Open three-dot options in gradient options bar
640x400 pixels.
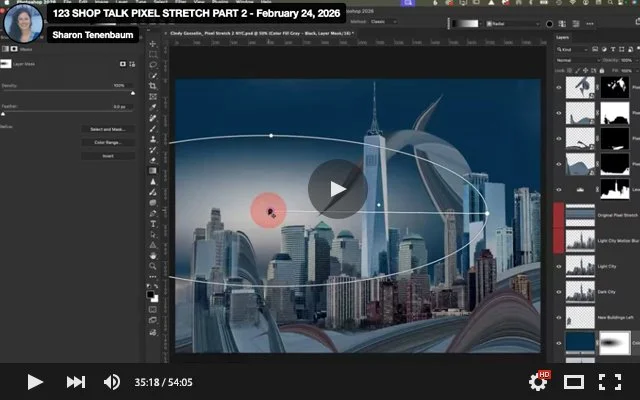(590, 24)
